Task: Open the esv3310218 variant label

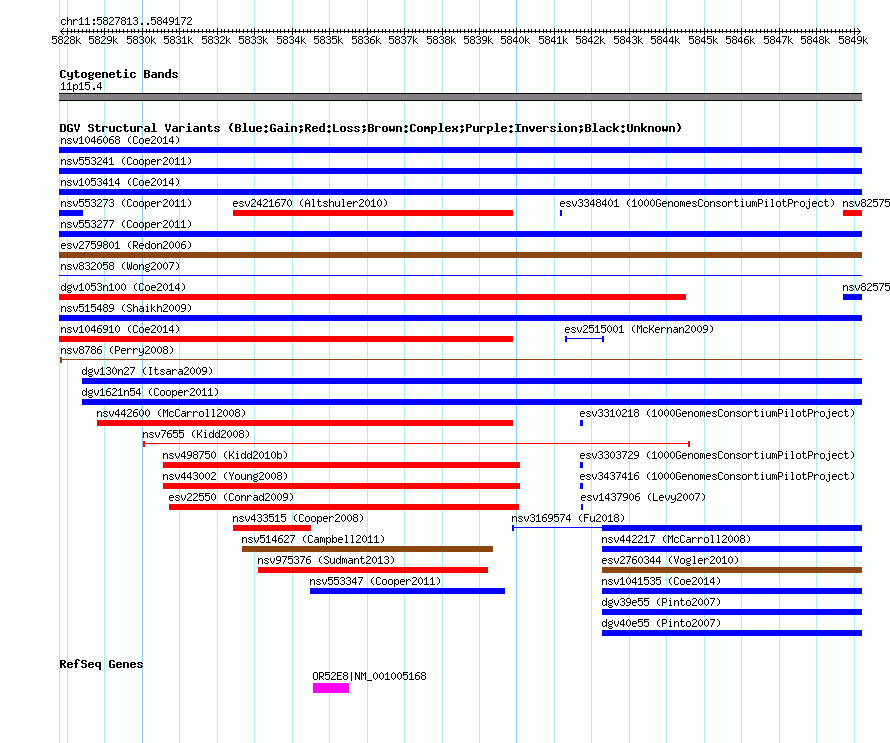Action: tap(717, 413)
